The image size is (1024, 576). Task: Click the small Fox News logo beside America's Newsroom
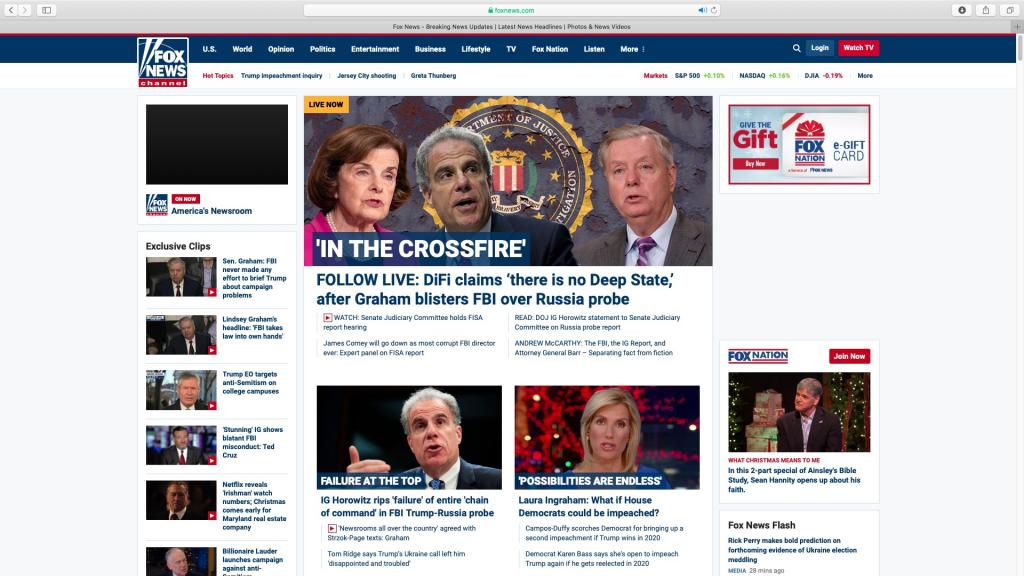(x=157, y=204)
